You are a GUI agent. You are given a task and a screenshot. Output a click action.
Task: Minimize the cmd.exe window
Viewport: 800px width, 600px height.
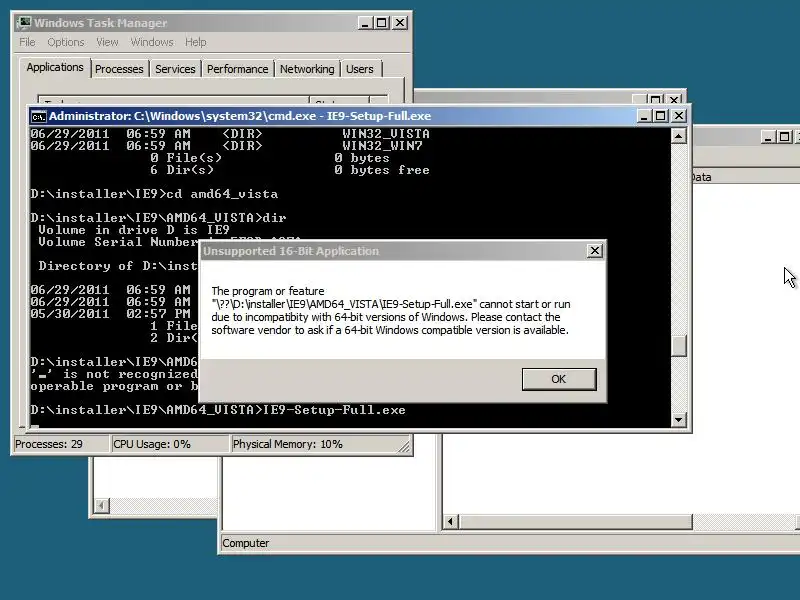click(x=644, y=116)
